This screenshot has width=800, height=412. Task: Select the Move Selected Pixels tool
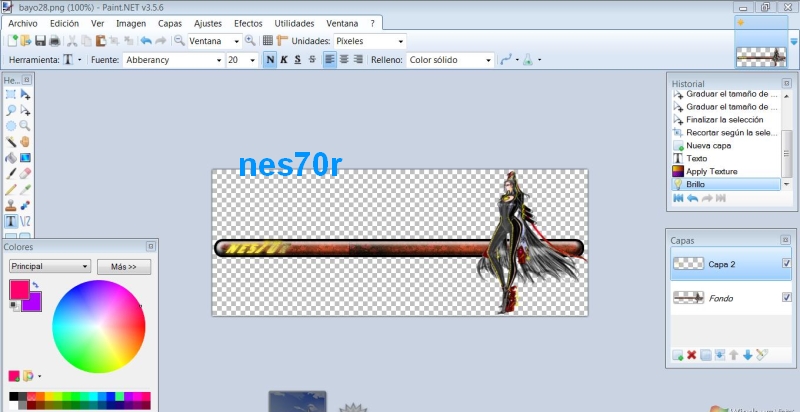click(x=25, y=94)
